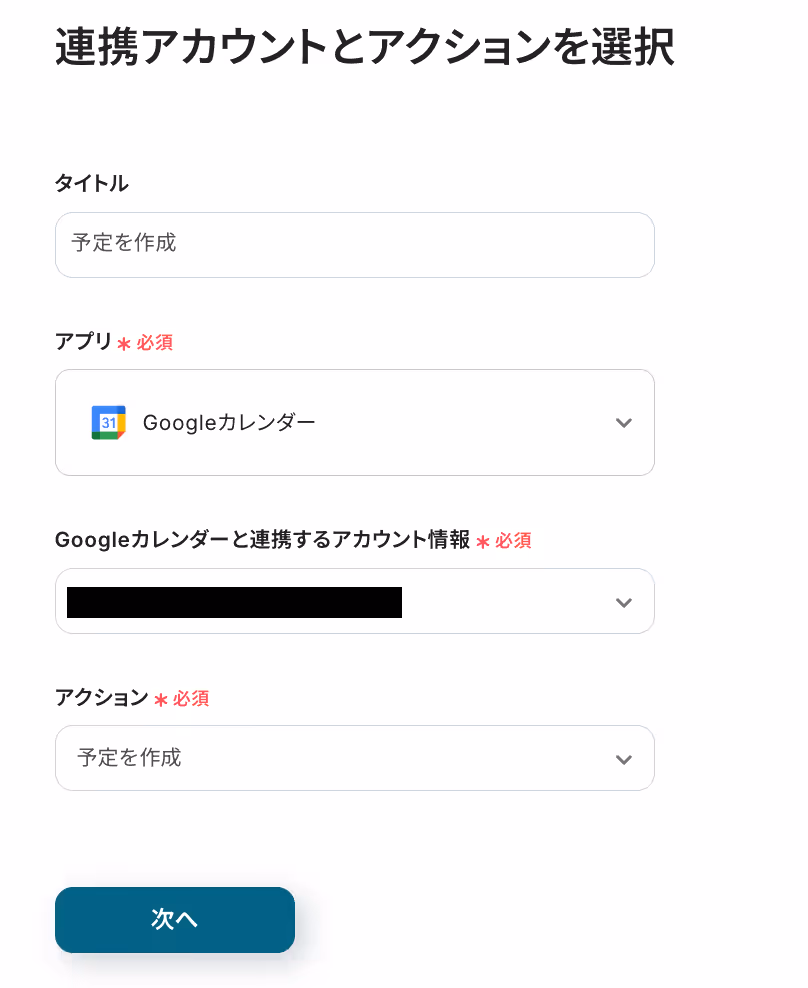Click the 連携アカウントとアクションを選択 heading
This screenshot has height=988, width=808.
[365, 47]
